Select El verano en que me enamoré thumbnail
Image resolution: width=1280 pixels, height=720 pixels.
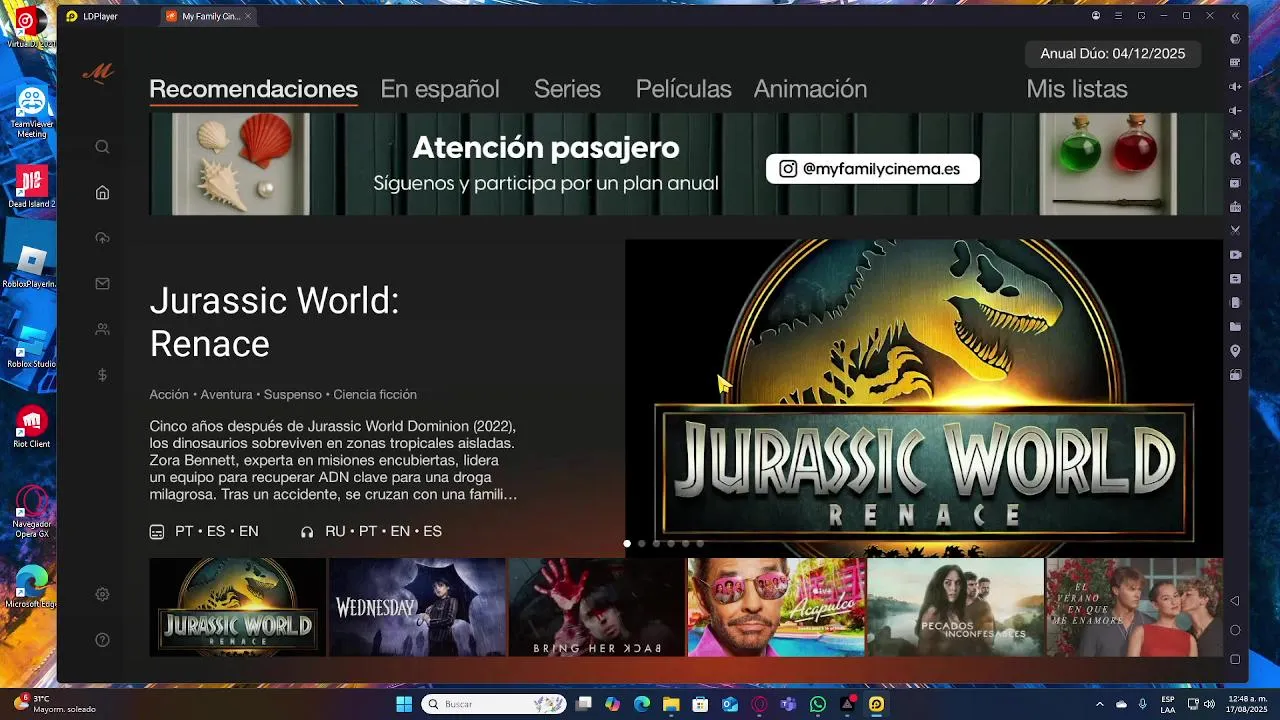pyautogui.click(x=1134, y=607)
